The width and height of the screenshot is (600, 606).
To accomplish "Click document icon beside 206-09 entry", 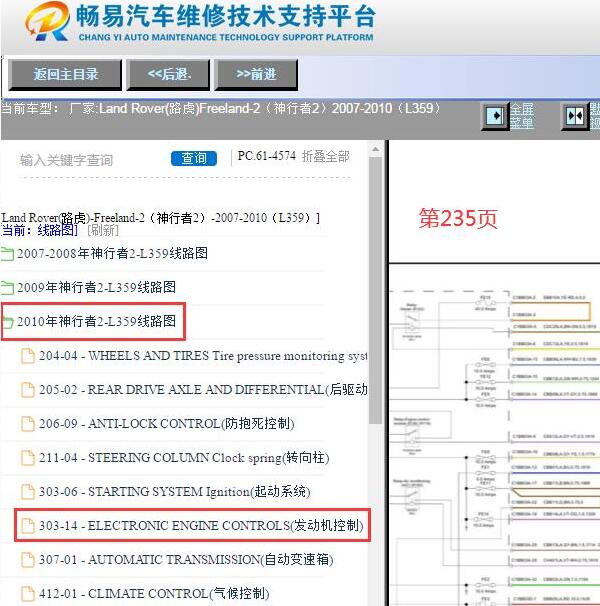I will click(27, 424).
